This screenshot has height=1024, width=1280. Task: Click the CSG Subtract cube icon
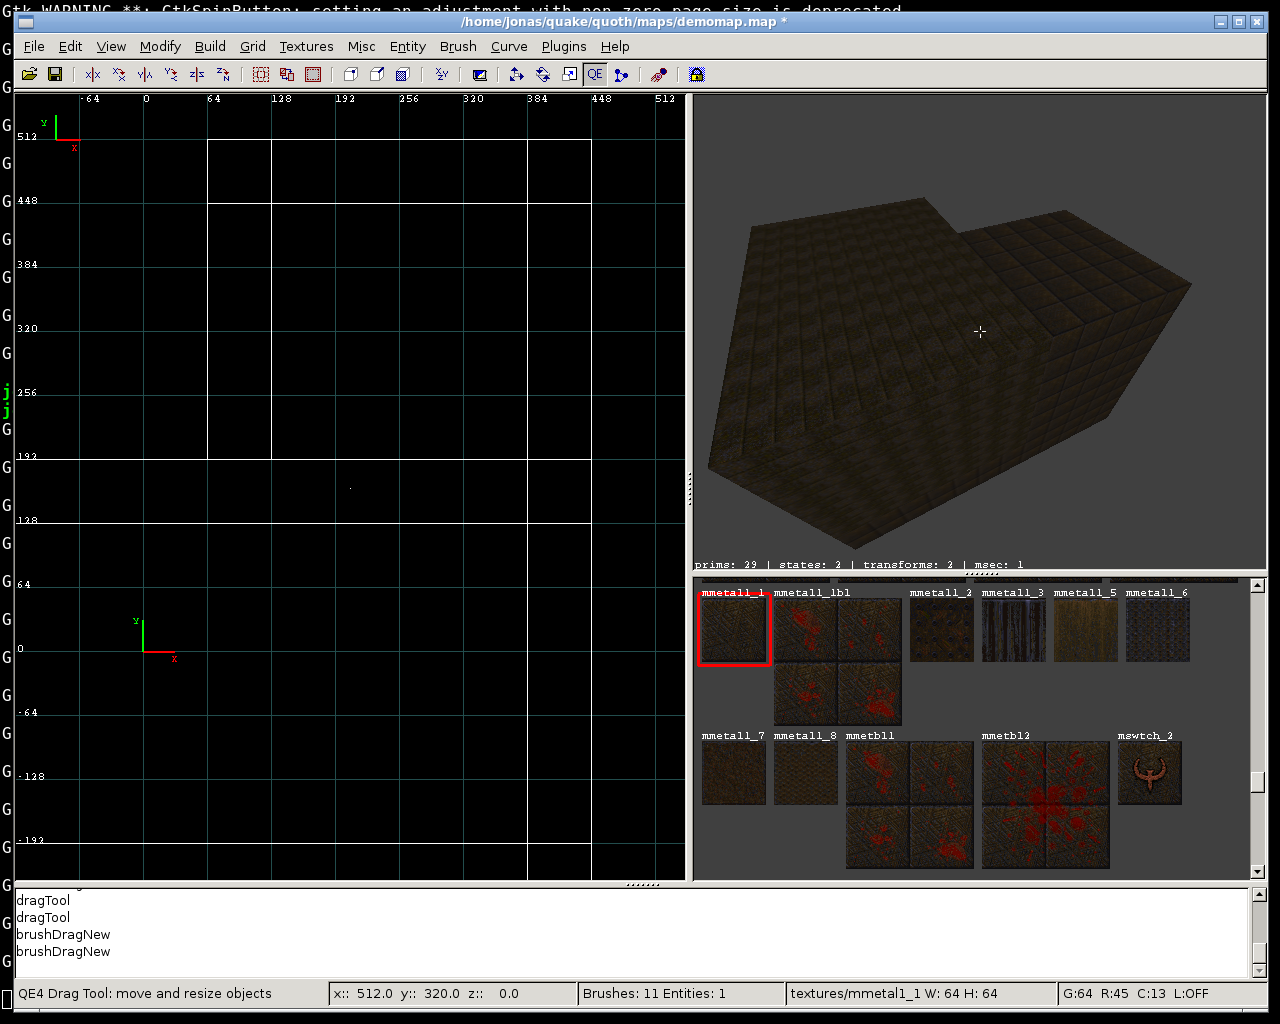pos(351,74)
